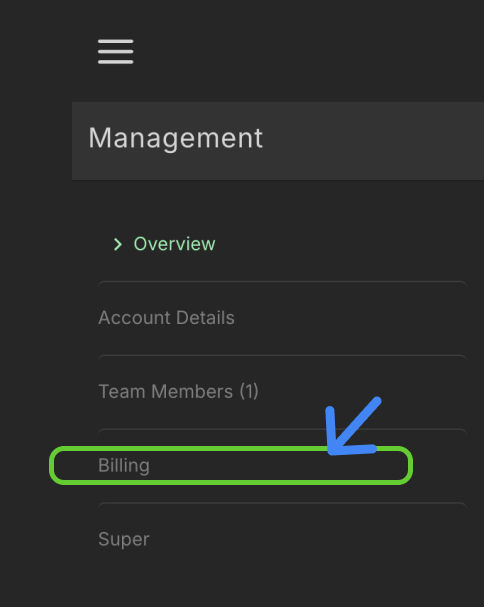Click the Management title text
Screen dimensions: 484x607
click(x=176, y=139)
